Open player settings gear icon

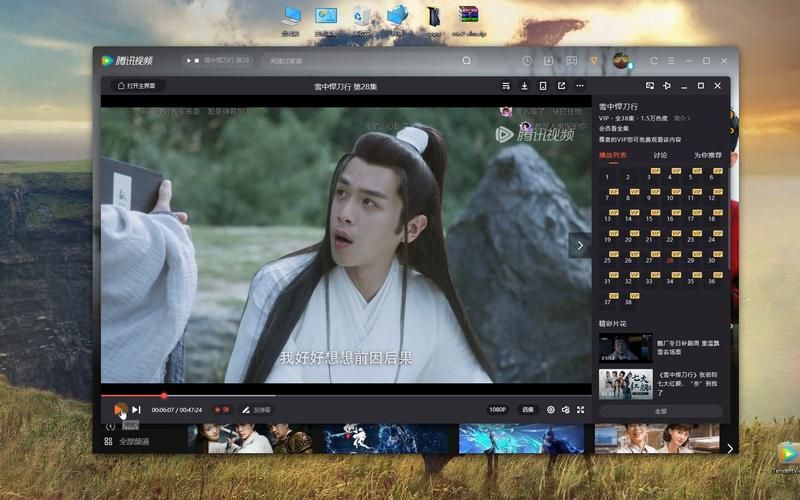(x=551, y=410)
